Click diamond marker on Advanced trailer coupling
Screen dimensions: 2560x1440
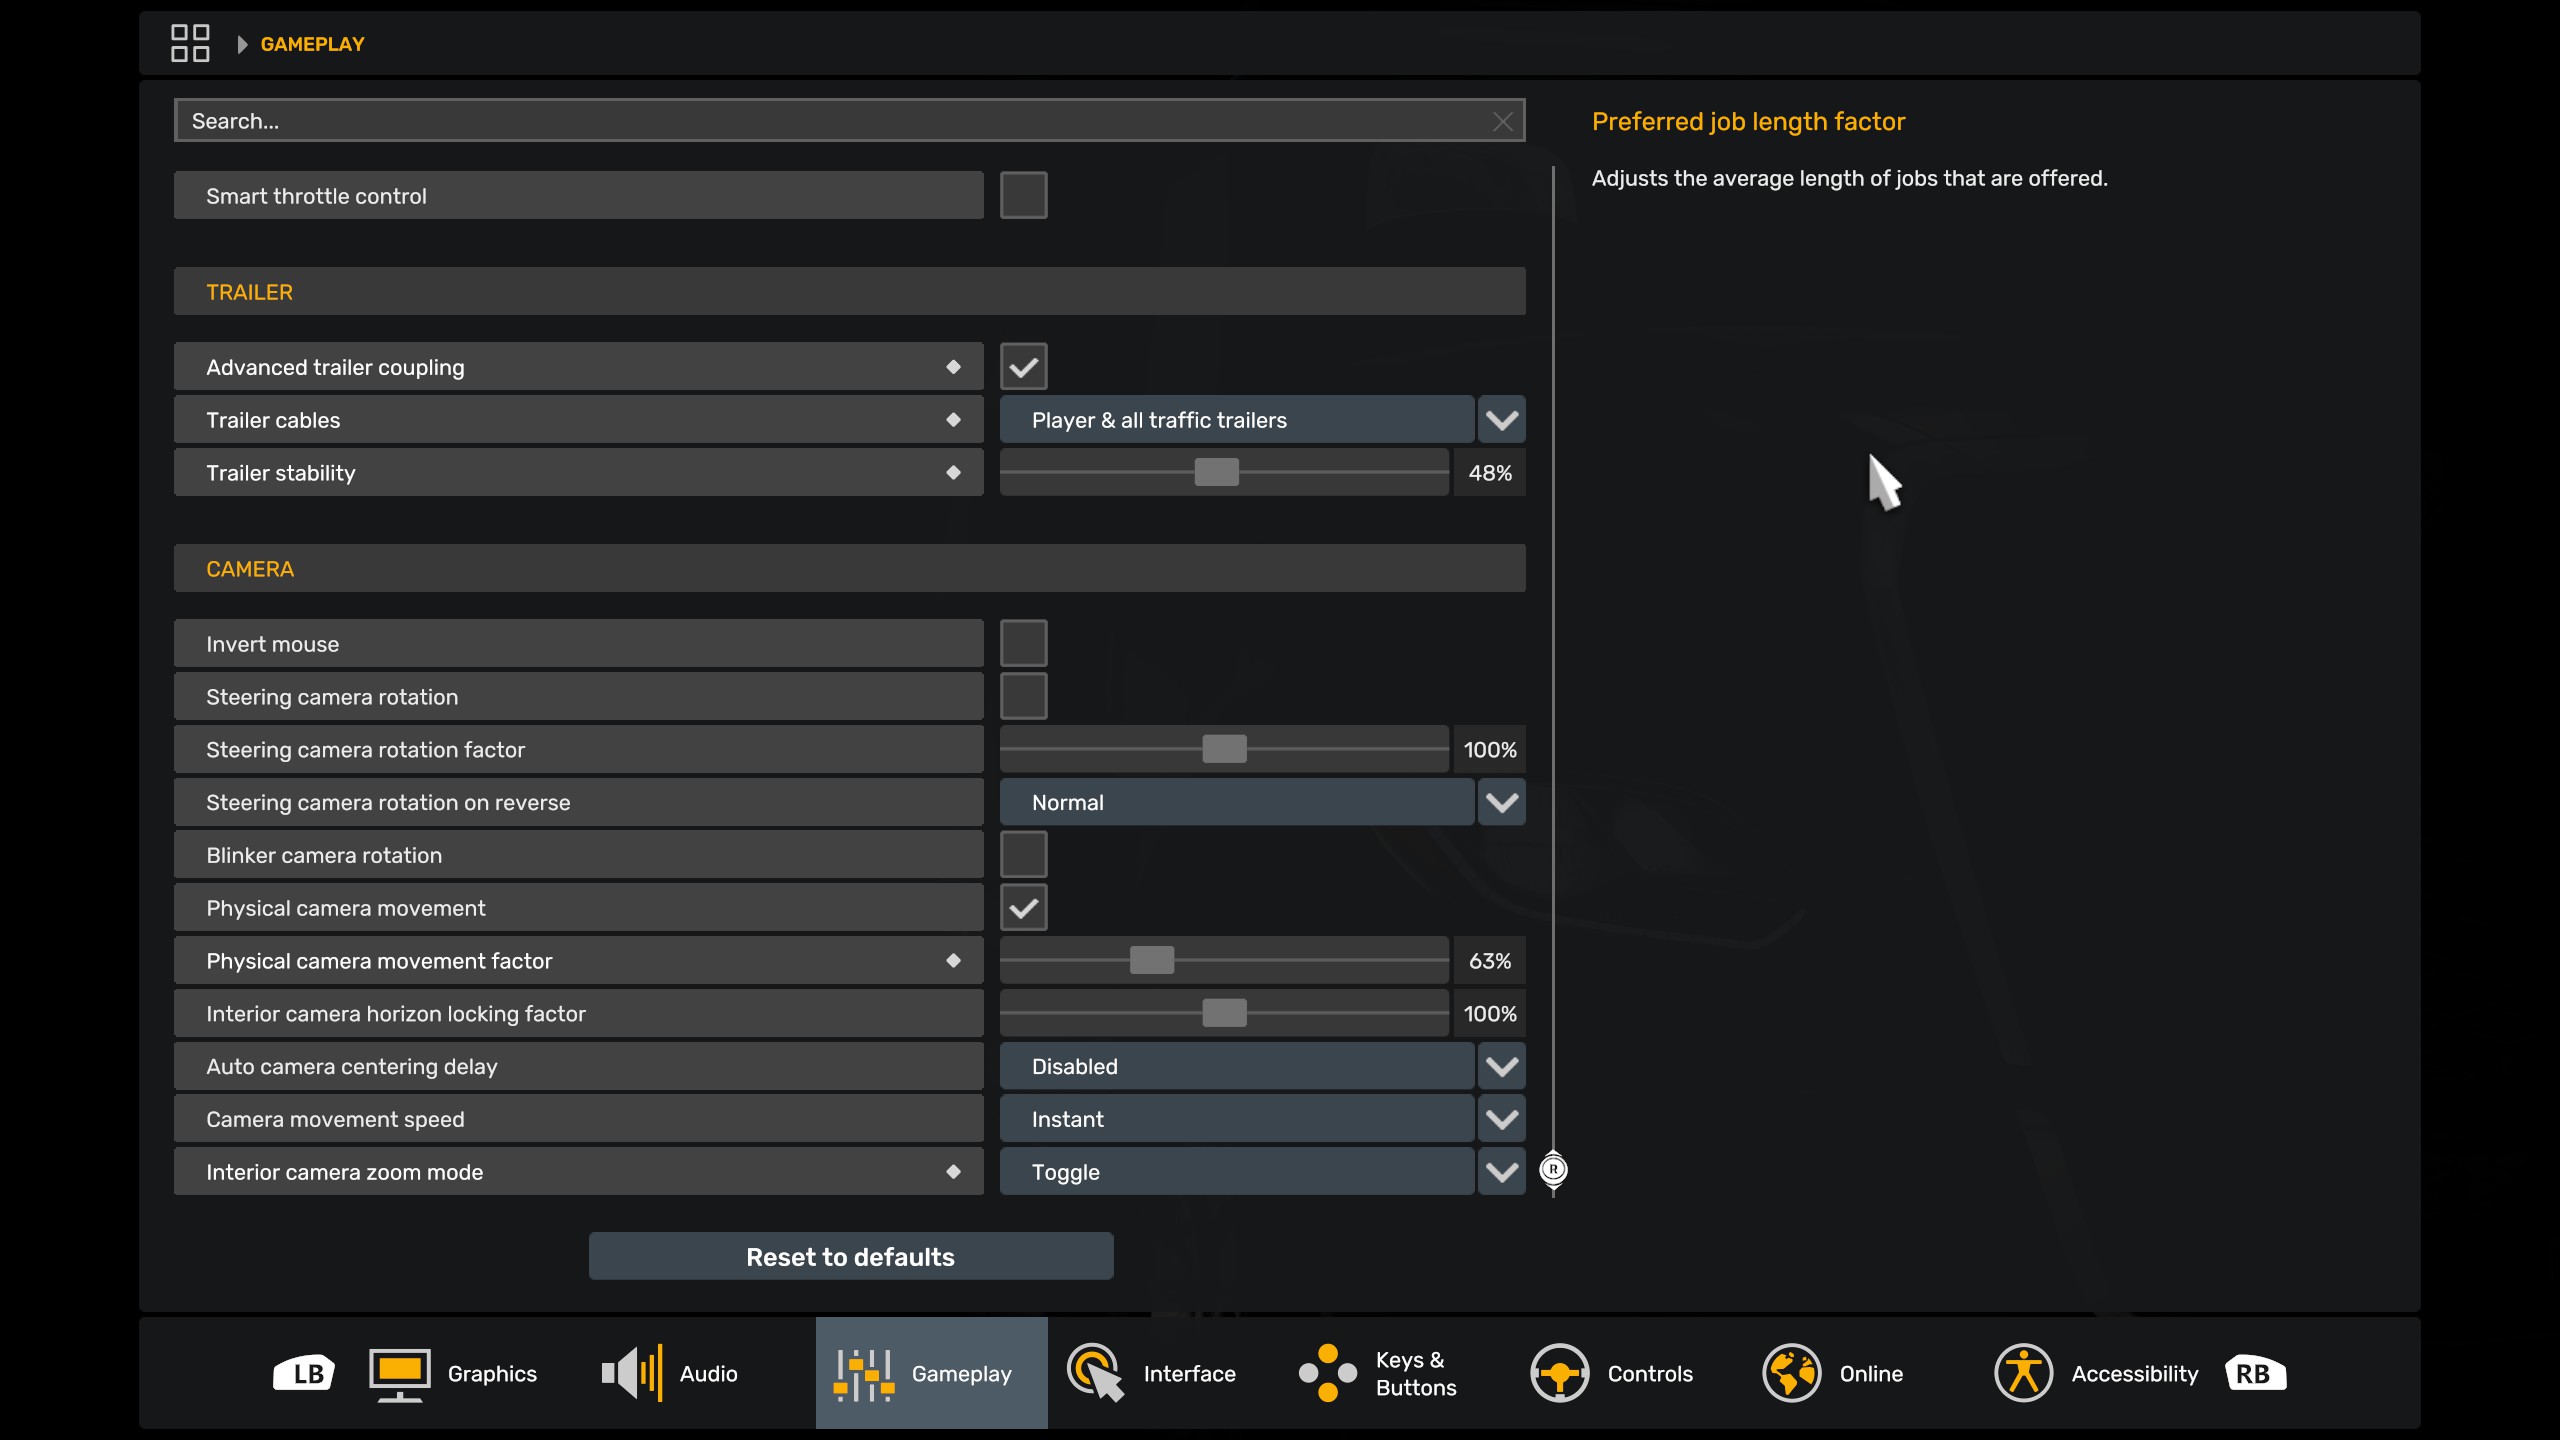pos(953,367)
